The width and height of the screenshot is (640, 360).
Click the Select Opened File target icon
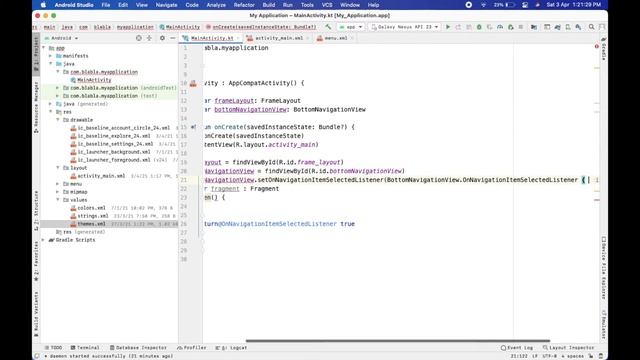tap(139, 38)
